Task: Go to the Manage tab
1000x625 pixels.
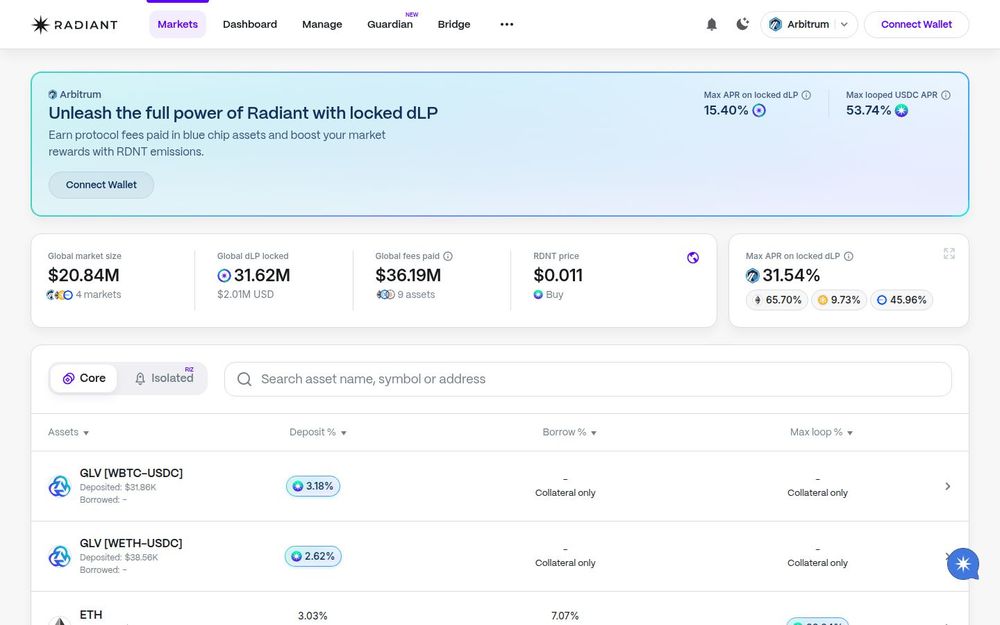Action: point(322,24)
